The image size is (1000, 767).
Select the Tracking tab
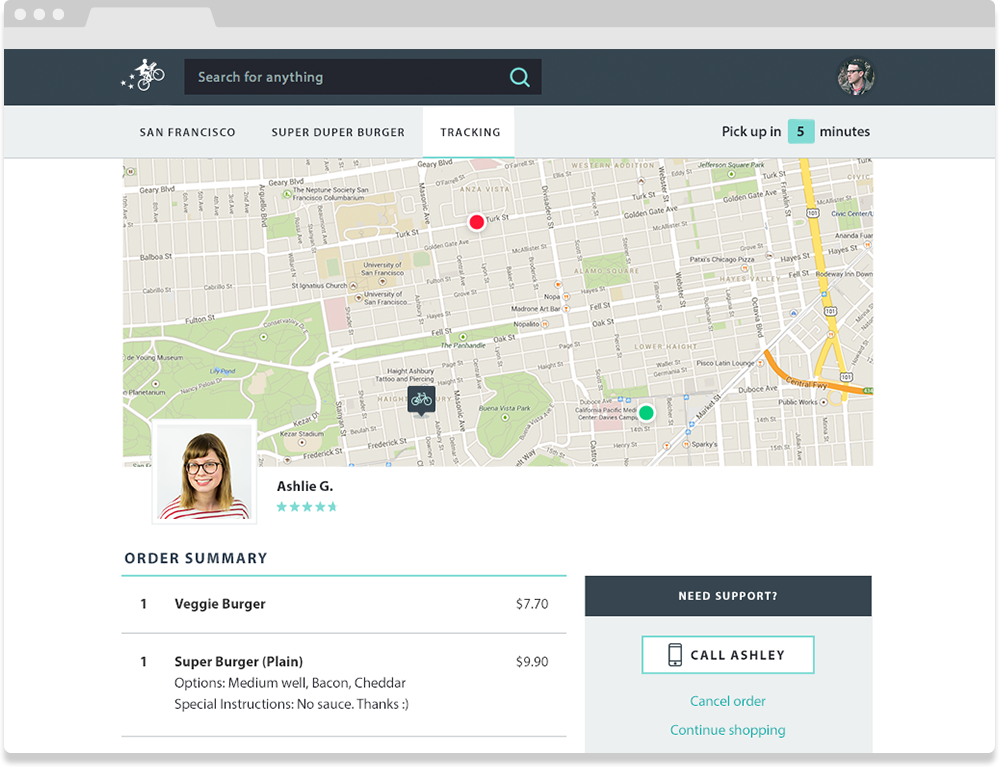click(470, 132)
